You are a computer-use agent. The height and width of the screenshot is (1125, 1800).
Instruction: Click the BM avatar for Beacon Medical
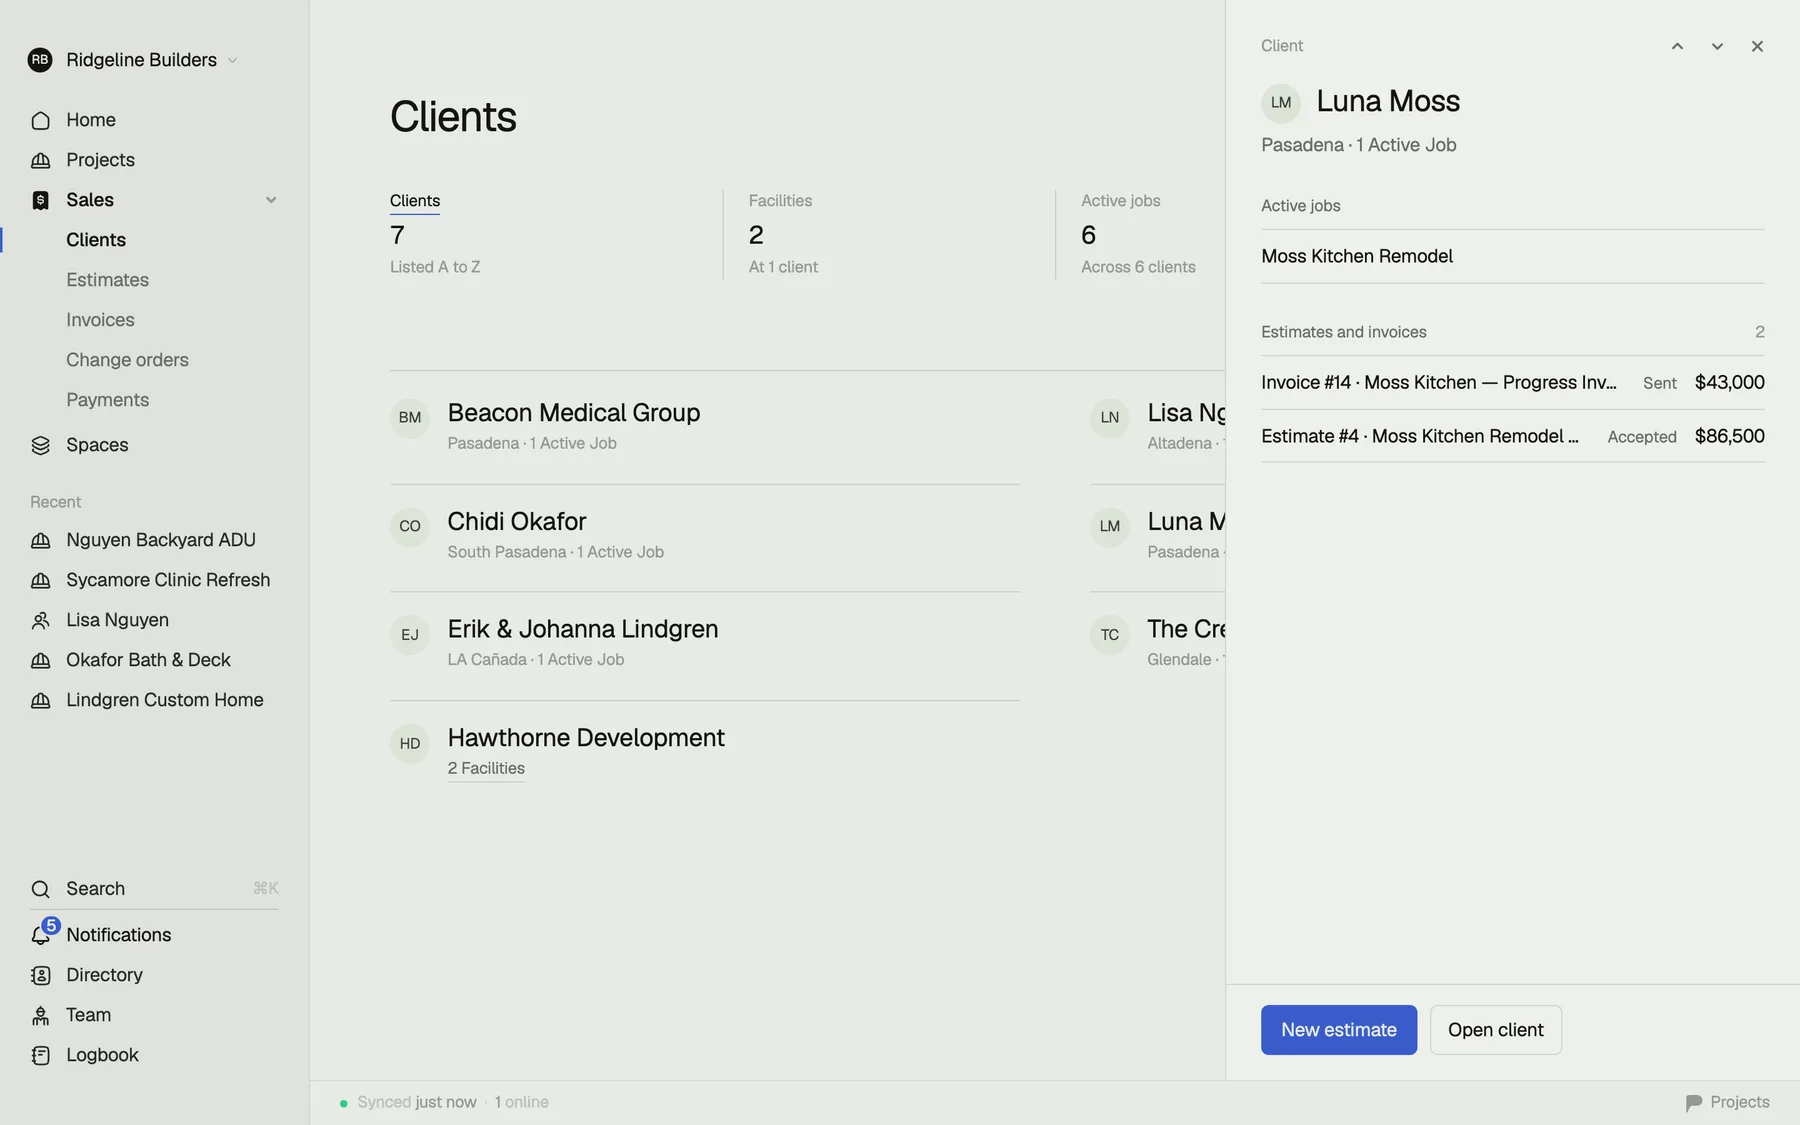pyautogui.click(x=410, y=418)
